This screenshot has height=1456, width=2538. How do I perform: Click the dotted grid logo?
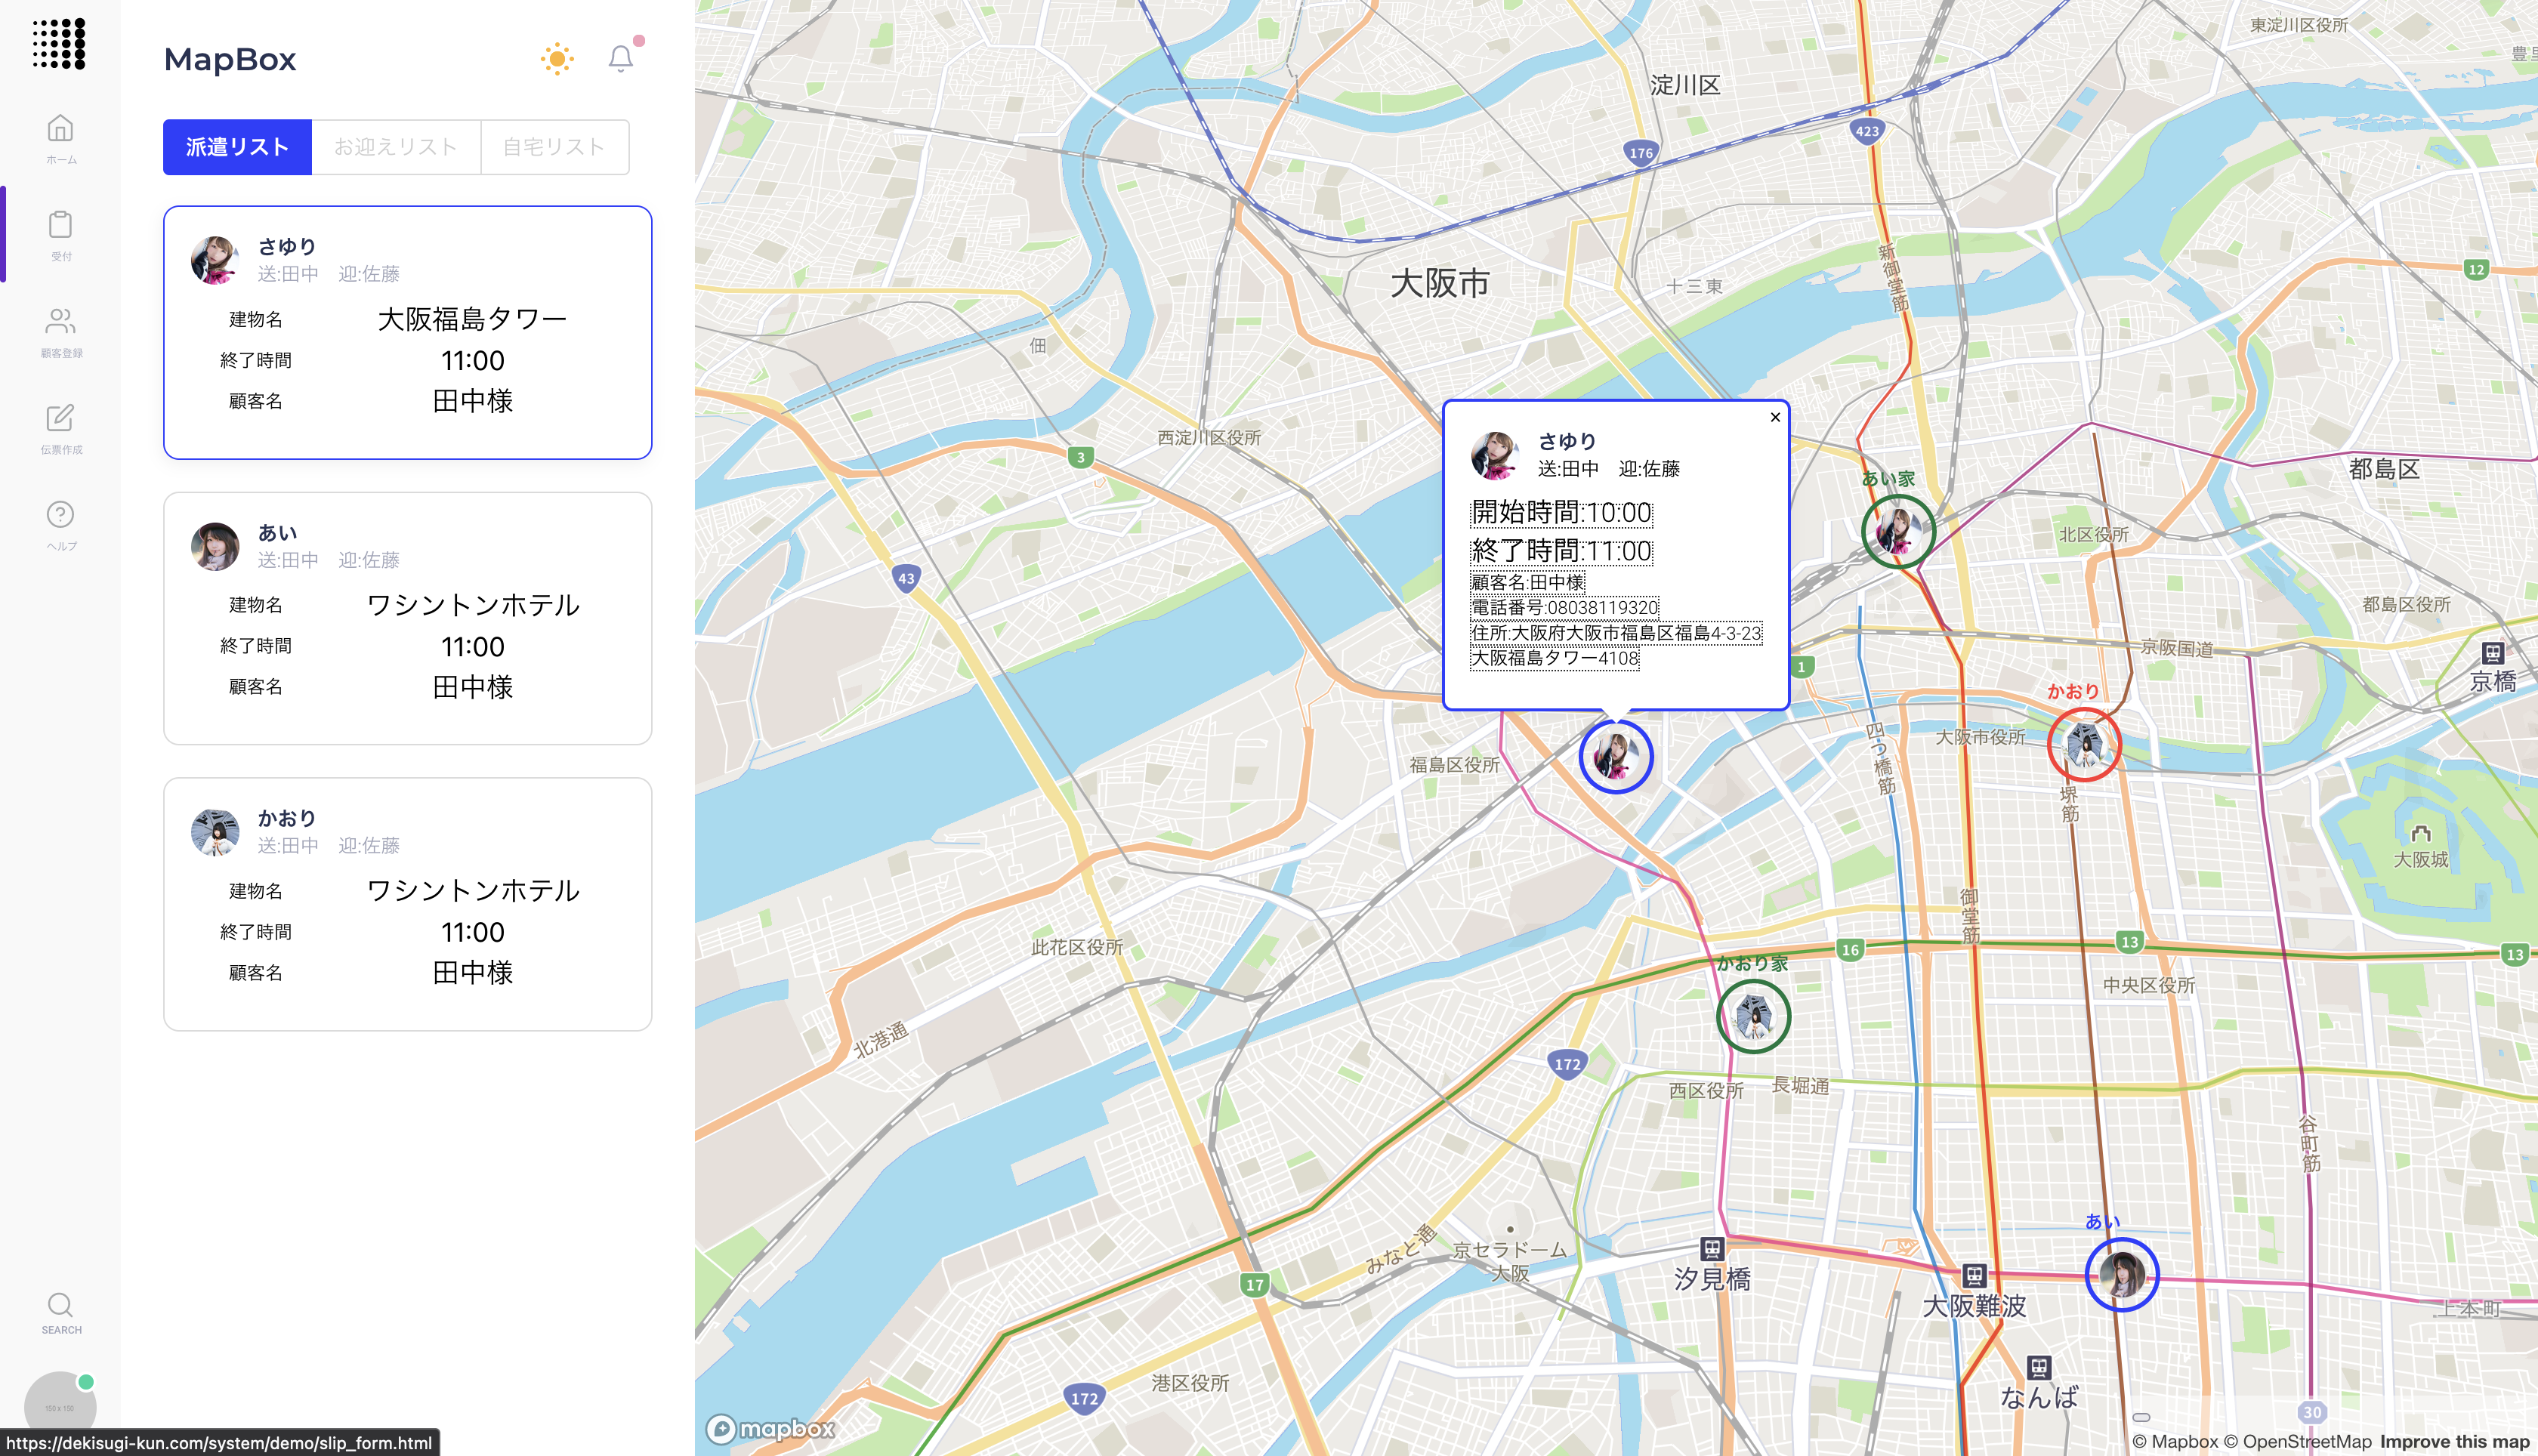click(59, 44)
